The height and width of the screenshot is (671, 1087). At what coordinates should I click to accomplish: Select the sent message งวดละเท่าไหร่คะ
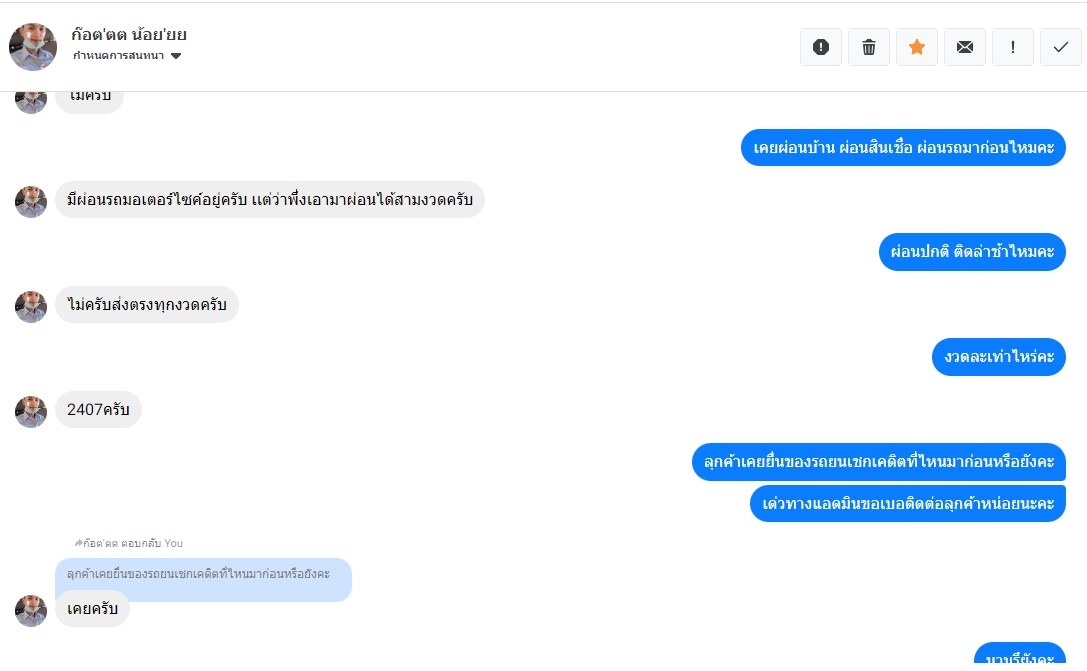click(998, 357)
